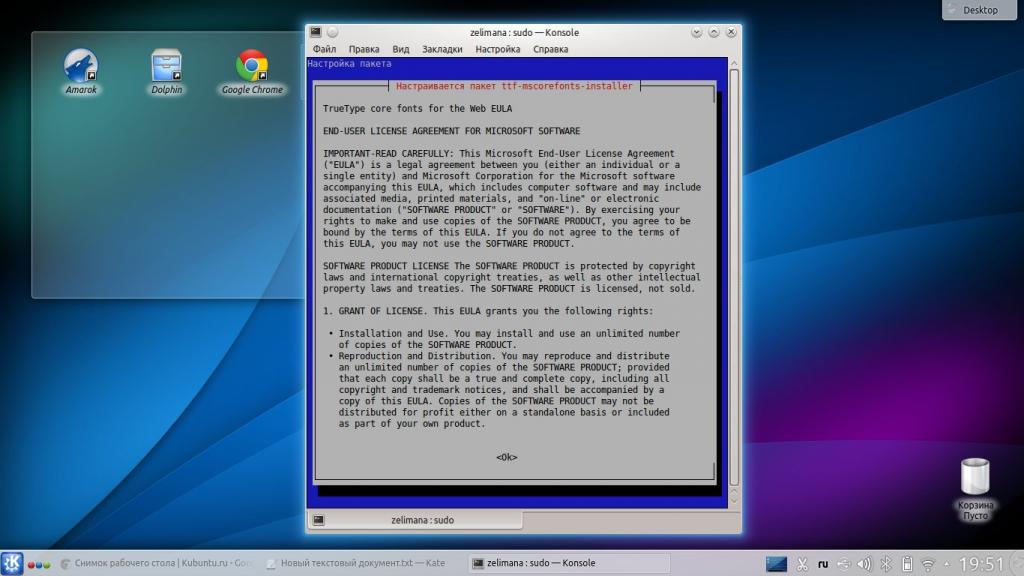Click the Konsole title bar text
The image size is (1024, 576).
click(x=524, y=32)
